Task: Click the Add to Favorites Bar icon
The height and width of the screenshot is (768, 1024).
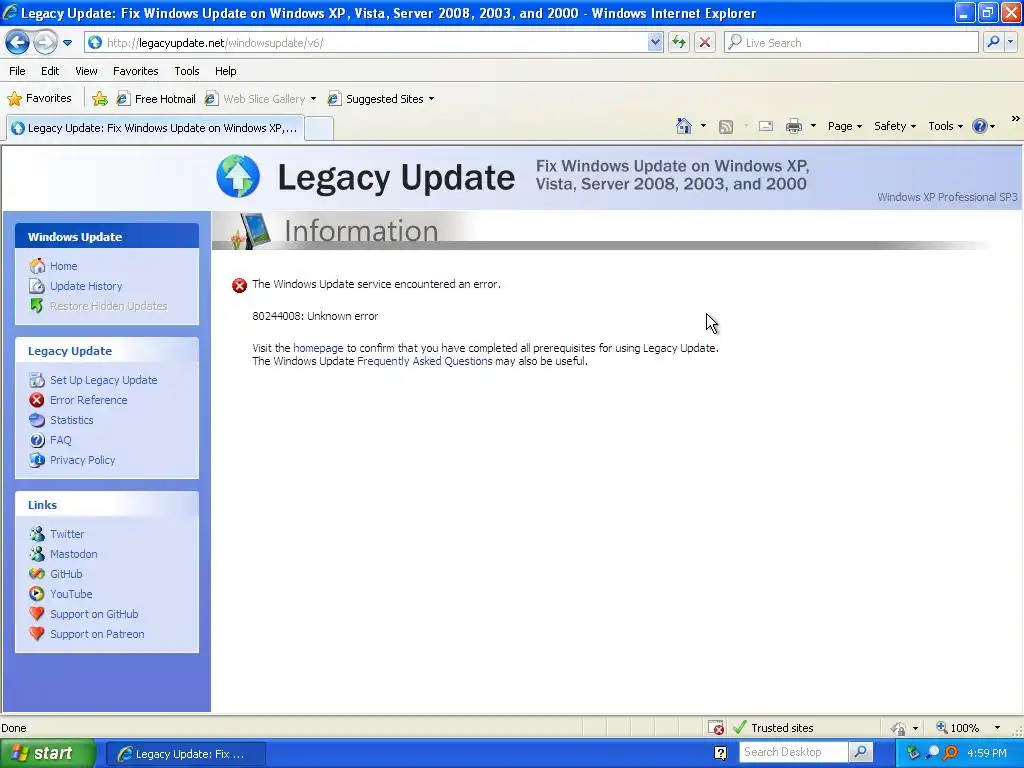Action: click(x=100, y=99)
